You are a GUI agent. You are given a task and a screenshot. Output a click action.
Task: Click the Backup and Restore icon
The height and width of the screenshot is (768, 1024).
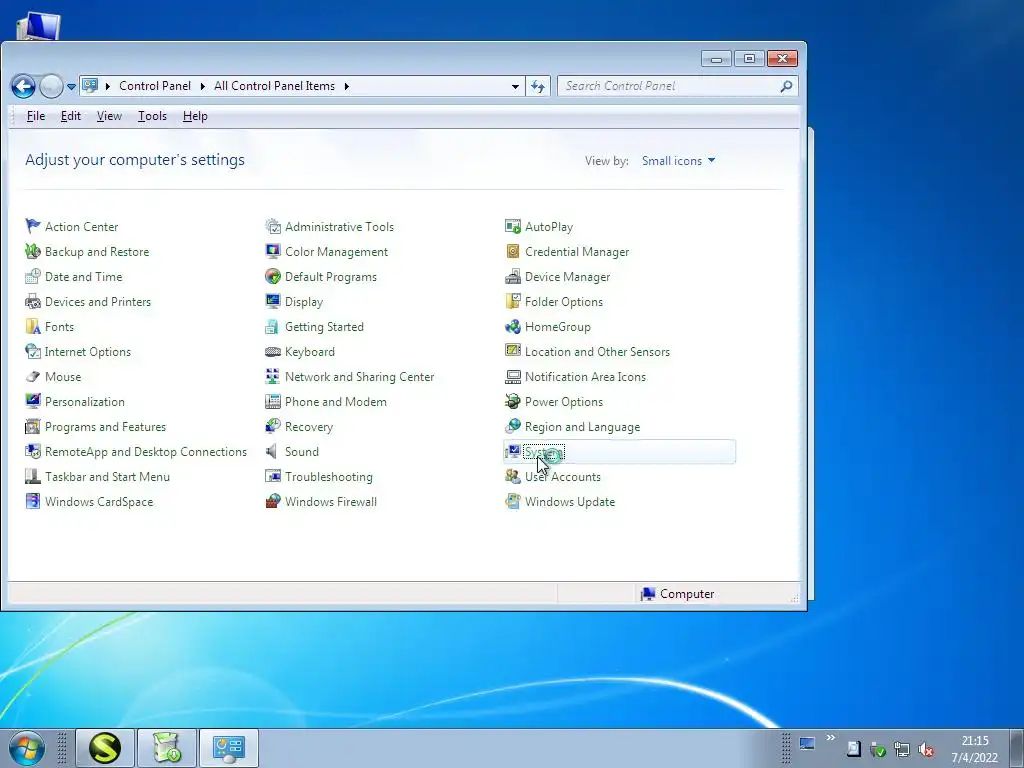point(33,251)
